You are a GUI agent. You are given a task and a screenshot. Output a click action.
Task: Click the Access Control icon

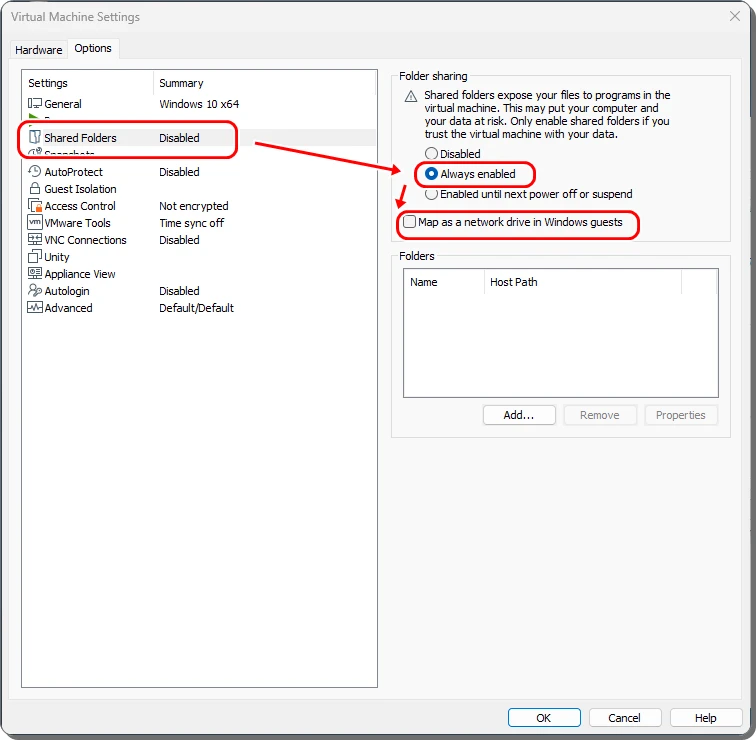(x=35, y=206)
